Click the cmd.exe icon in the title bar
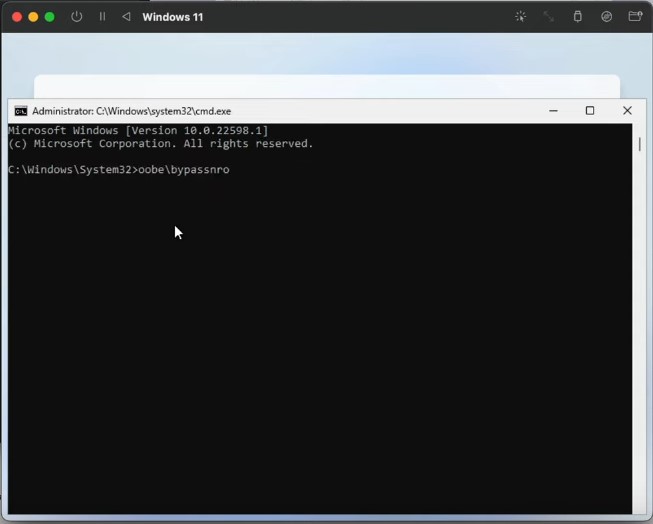This screenshot has width=653, height=524. point(21,111)
